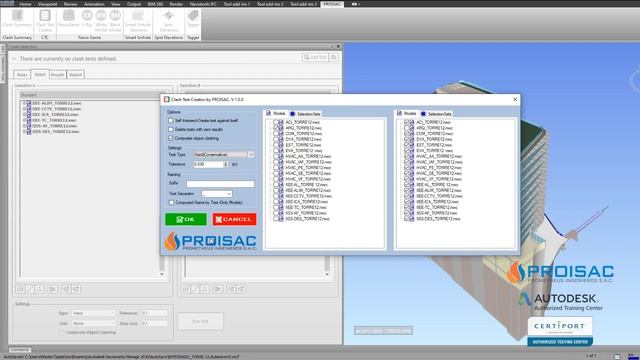The image size is (640, 360).
Task: Collapse the clash tests panel chevron
Action: click(13, 59)
